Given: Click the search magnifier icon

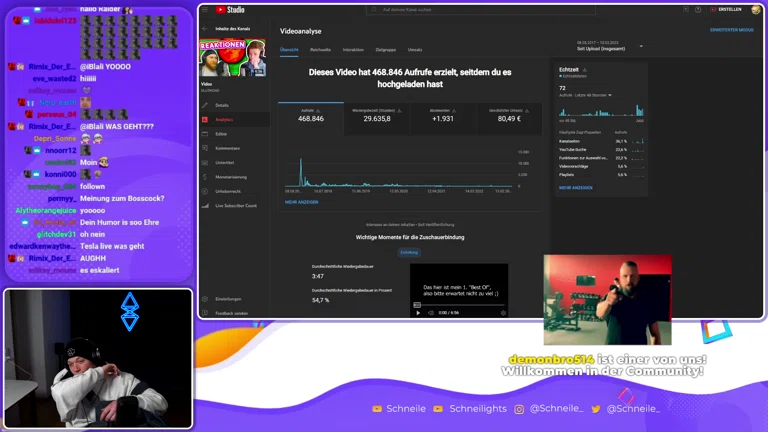Looking at the screenshot, I should point(374,10).
